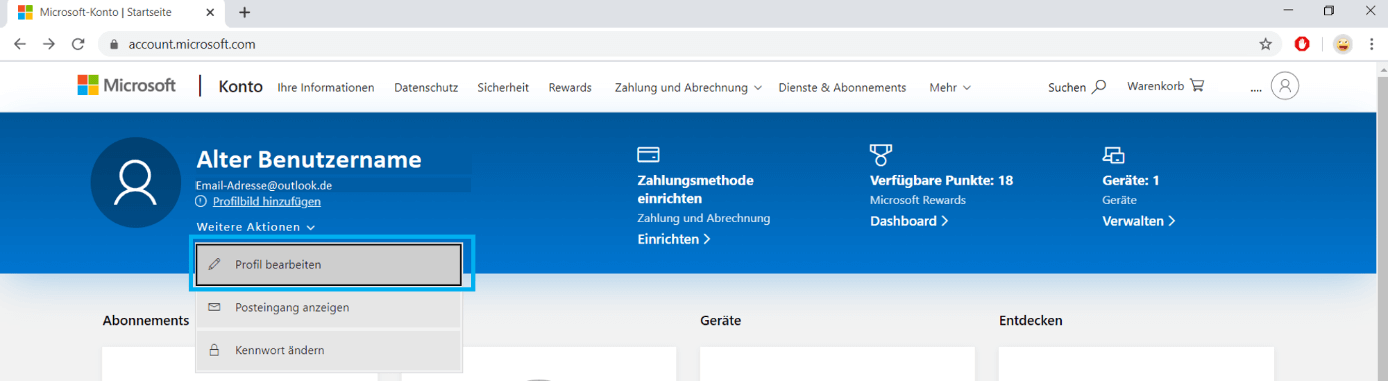Viewport: 1388px width, 381px height.
Task: Expand Zahlung und Abrechnung dropdown
Action: tap(688, 87)
